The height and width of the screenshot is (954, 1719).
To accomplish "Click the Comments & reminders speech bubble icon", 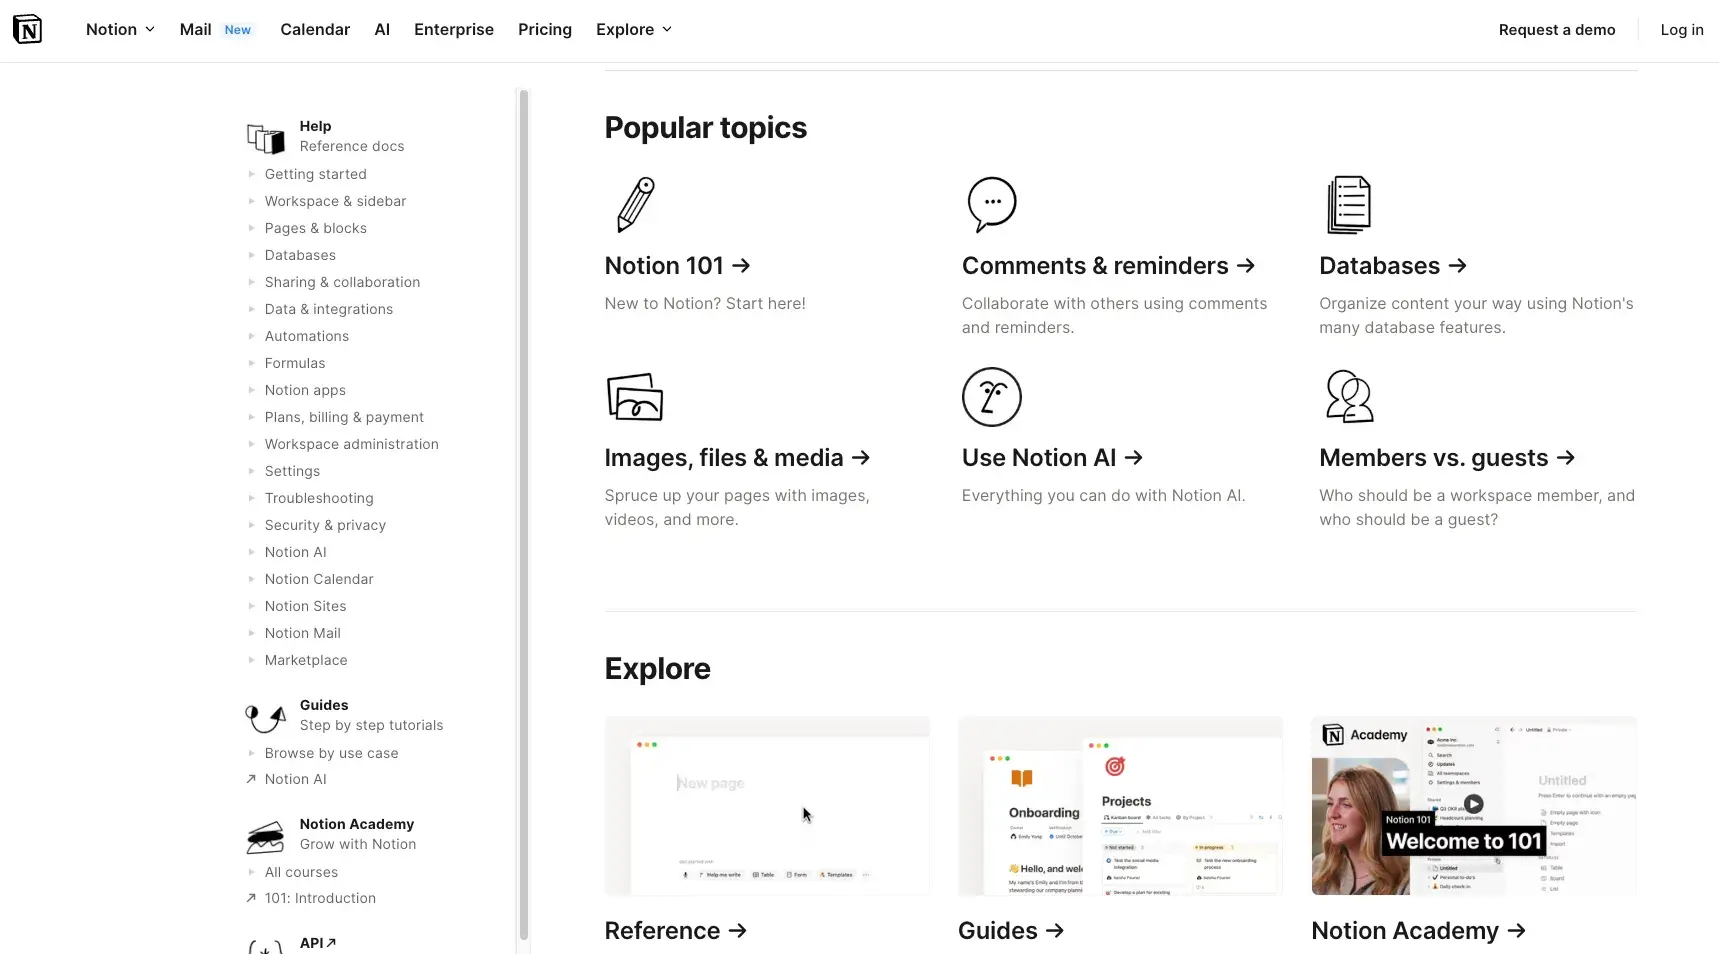I will [x=992, y=205].
